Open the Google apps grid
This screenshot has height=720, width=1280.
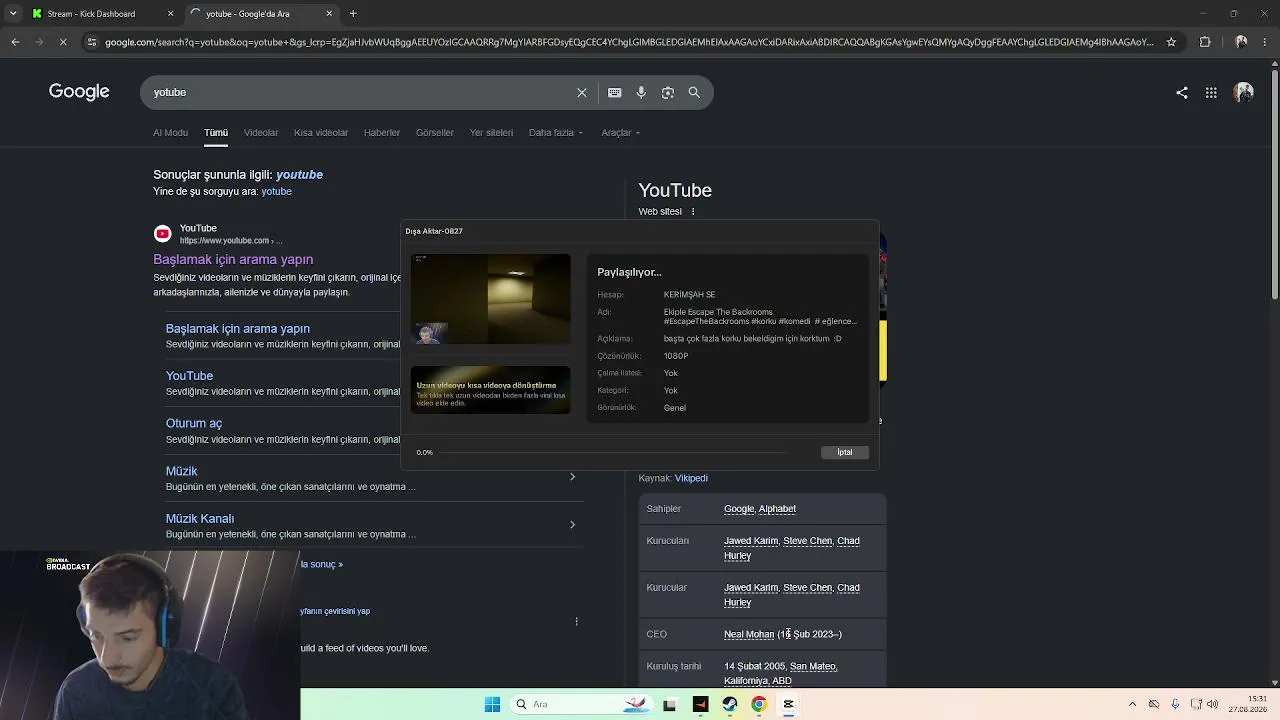click(1211, 92)
